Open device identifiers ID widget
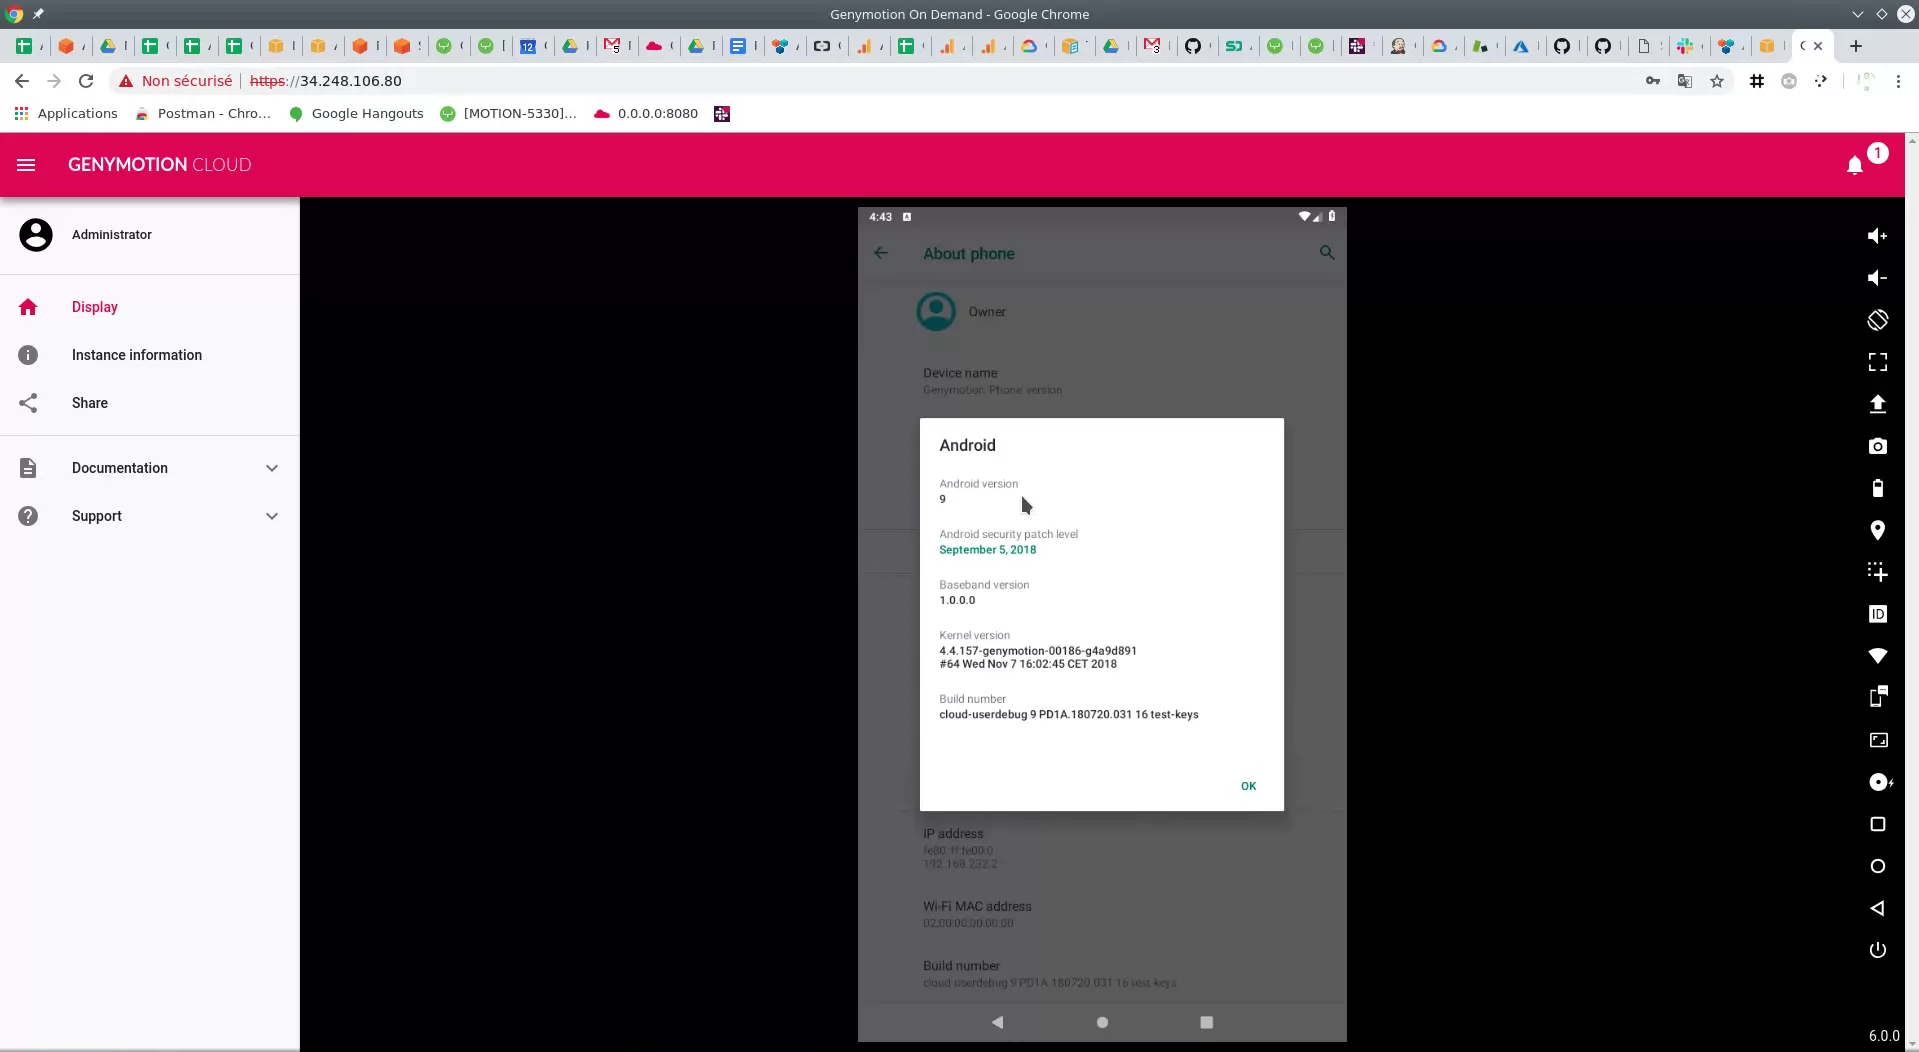 [x=1877, y=614]
